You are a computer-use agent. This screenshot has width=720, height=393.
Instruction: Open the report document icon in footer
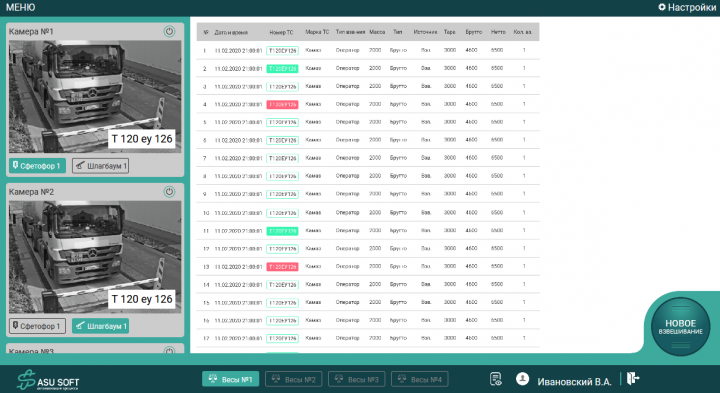(495, 379)
